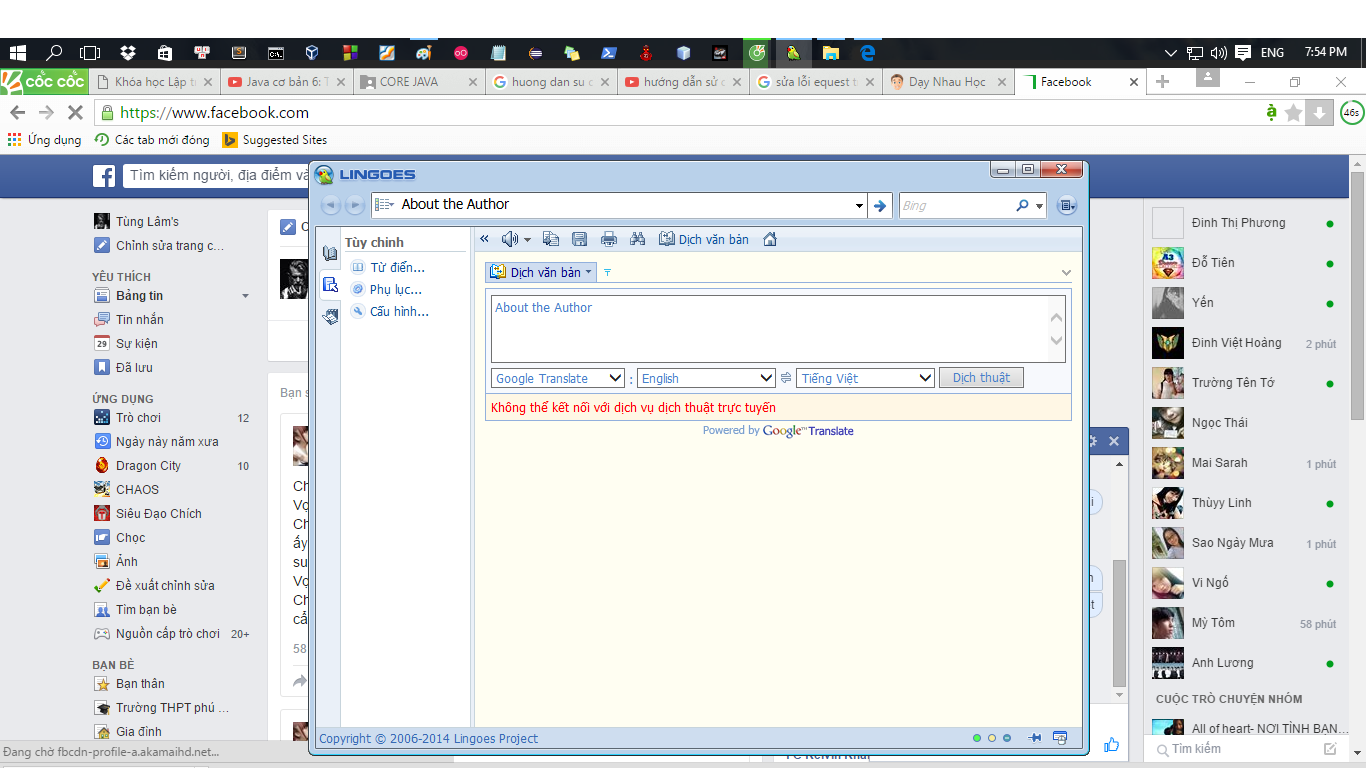Click Dịch văn bản in Lingoes toolbar
The width and height of the screenshot is (1366, 768).
[704, 239]
